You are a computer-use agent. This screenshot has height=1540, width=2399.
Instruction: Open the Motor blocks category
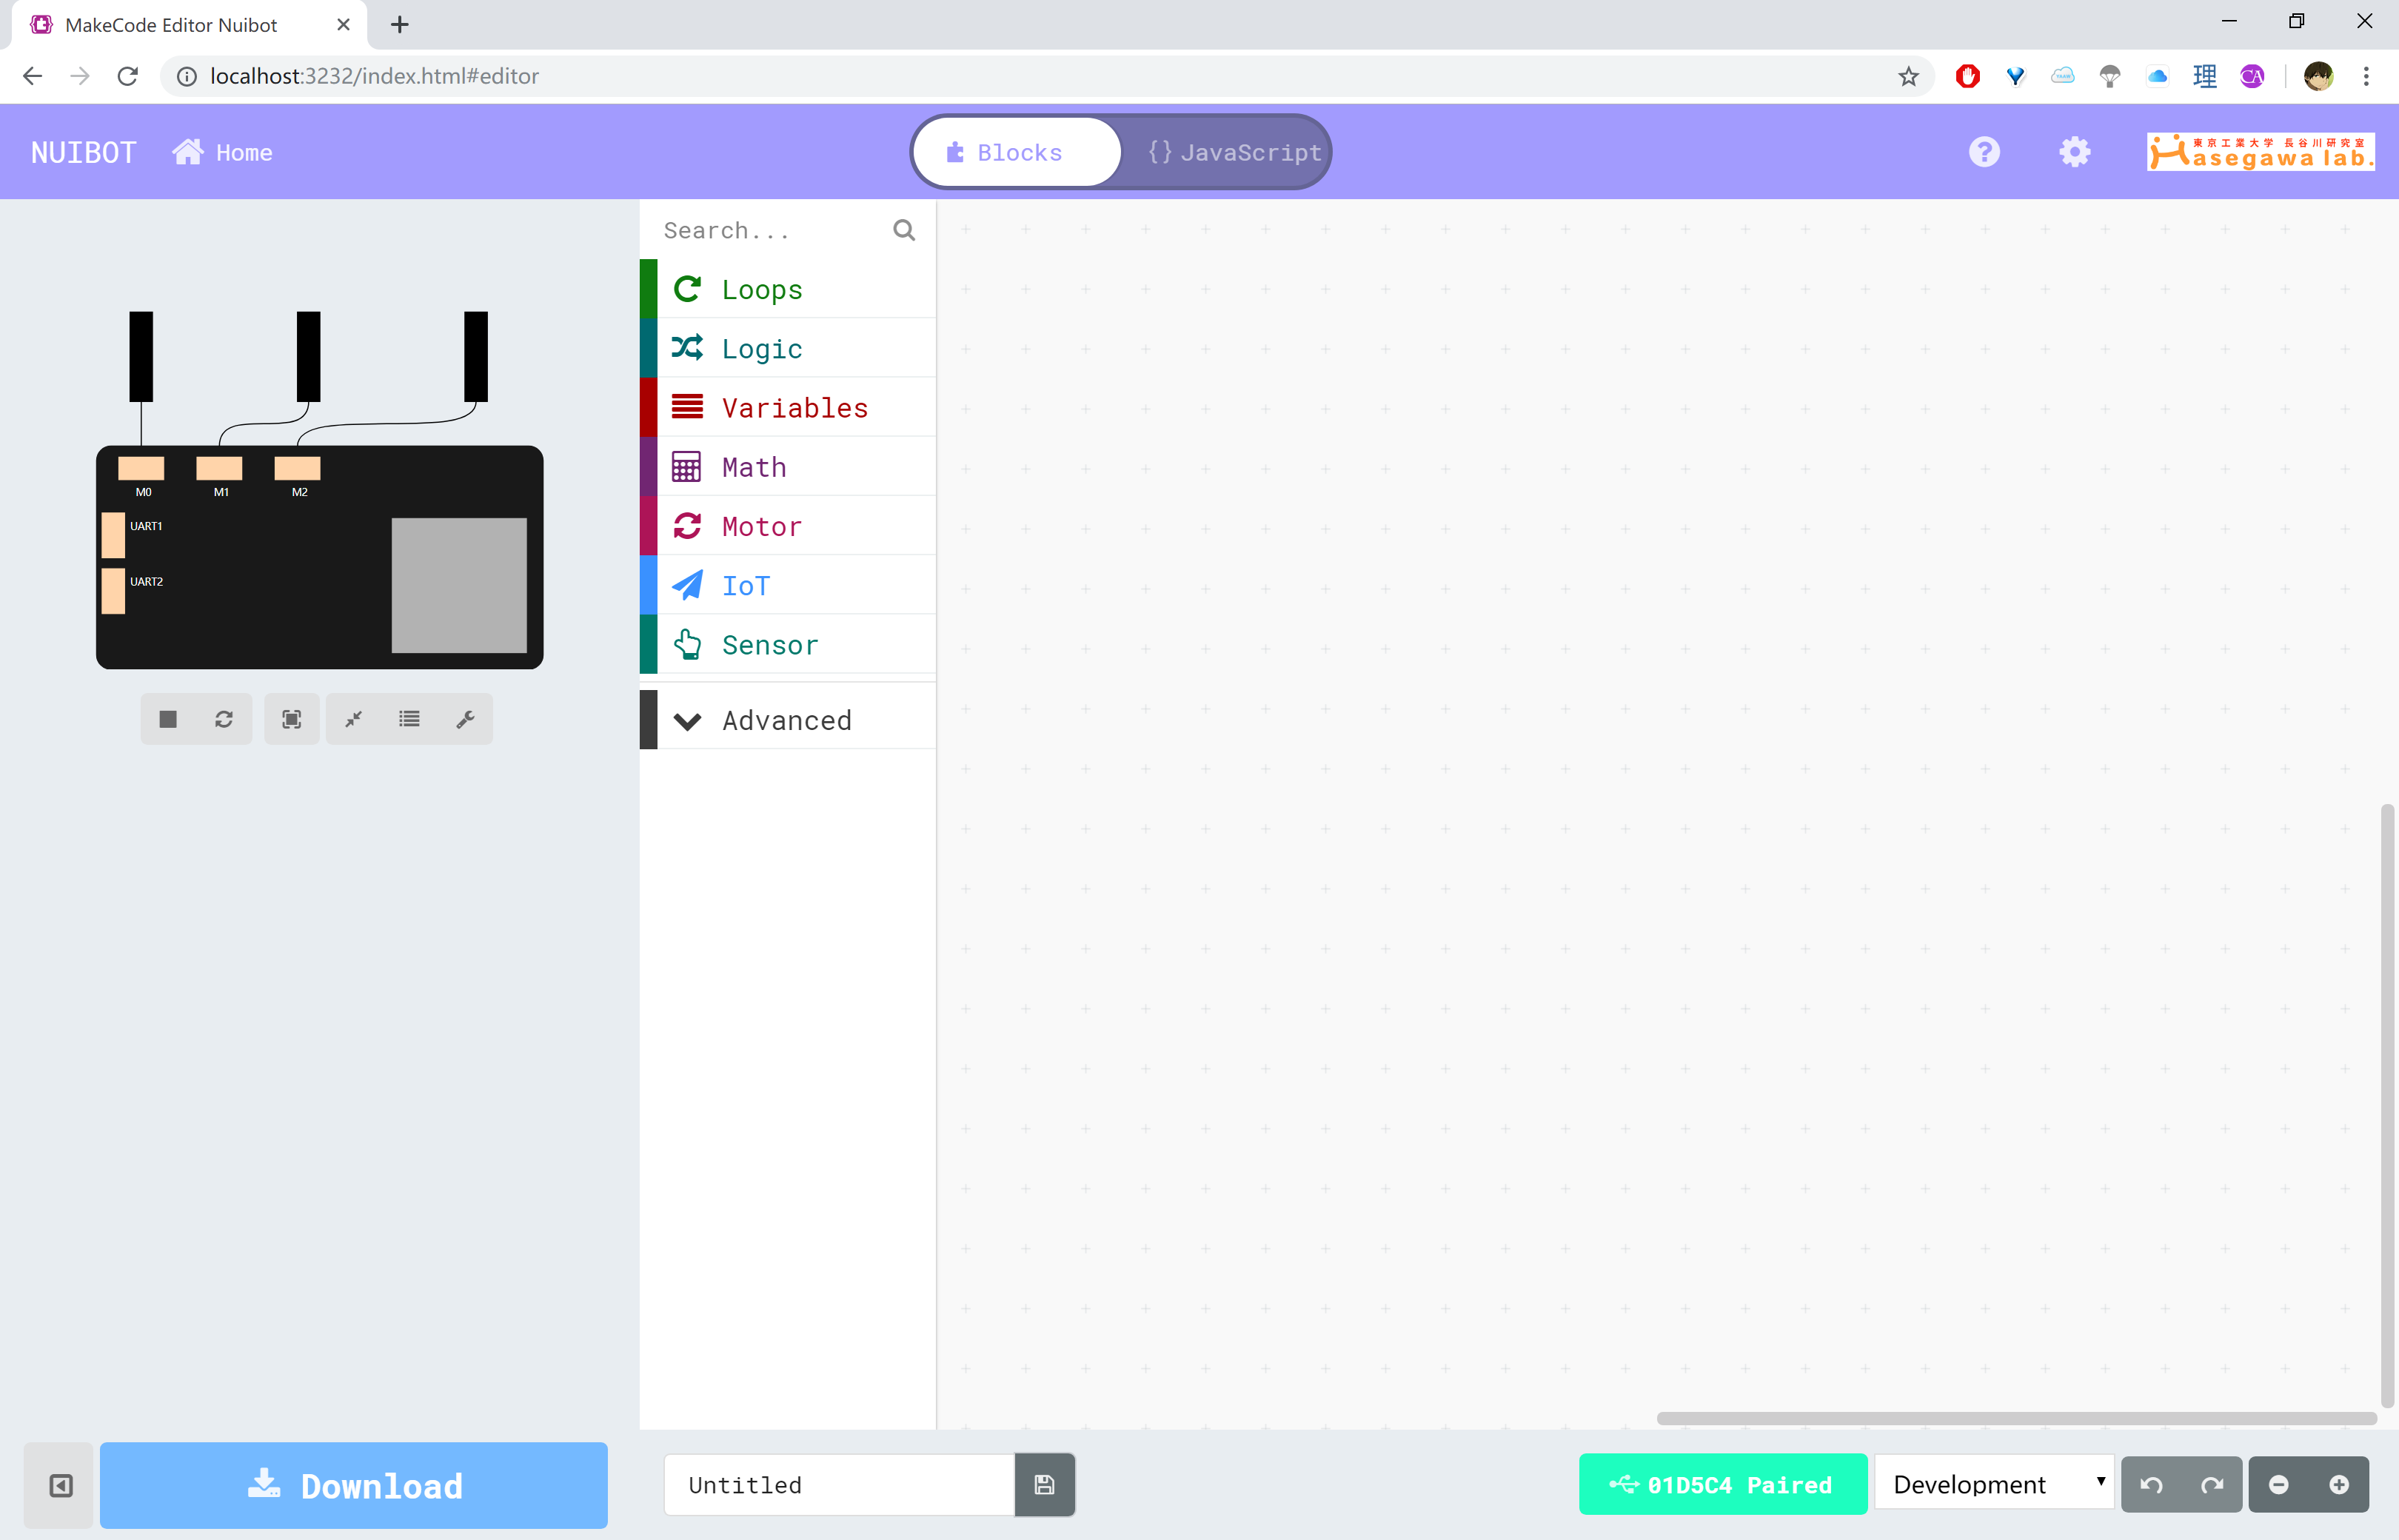tap(761, 526)
